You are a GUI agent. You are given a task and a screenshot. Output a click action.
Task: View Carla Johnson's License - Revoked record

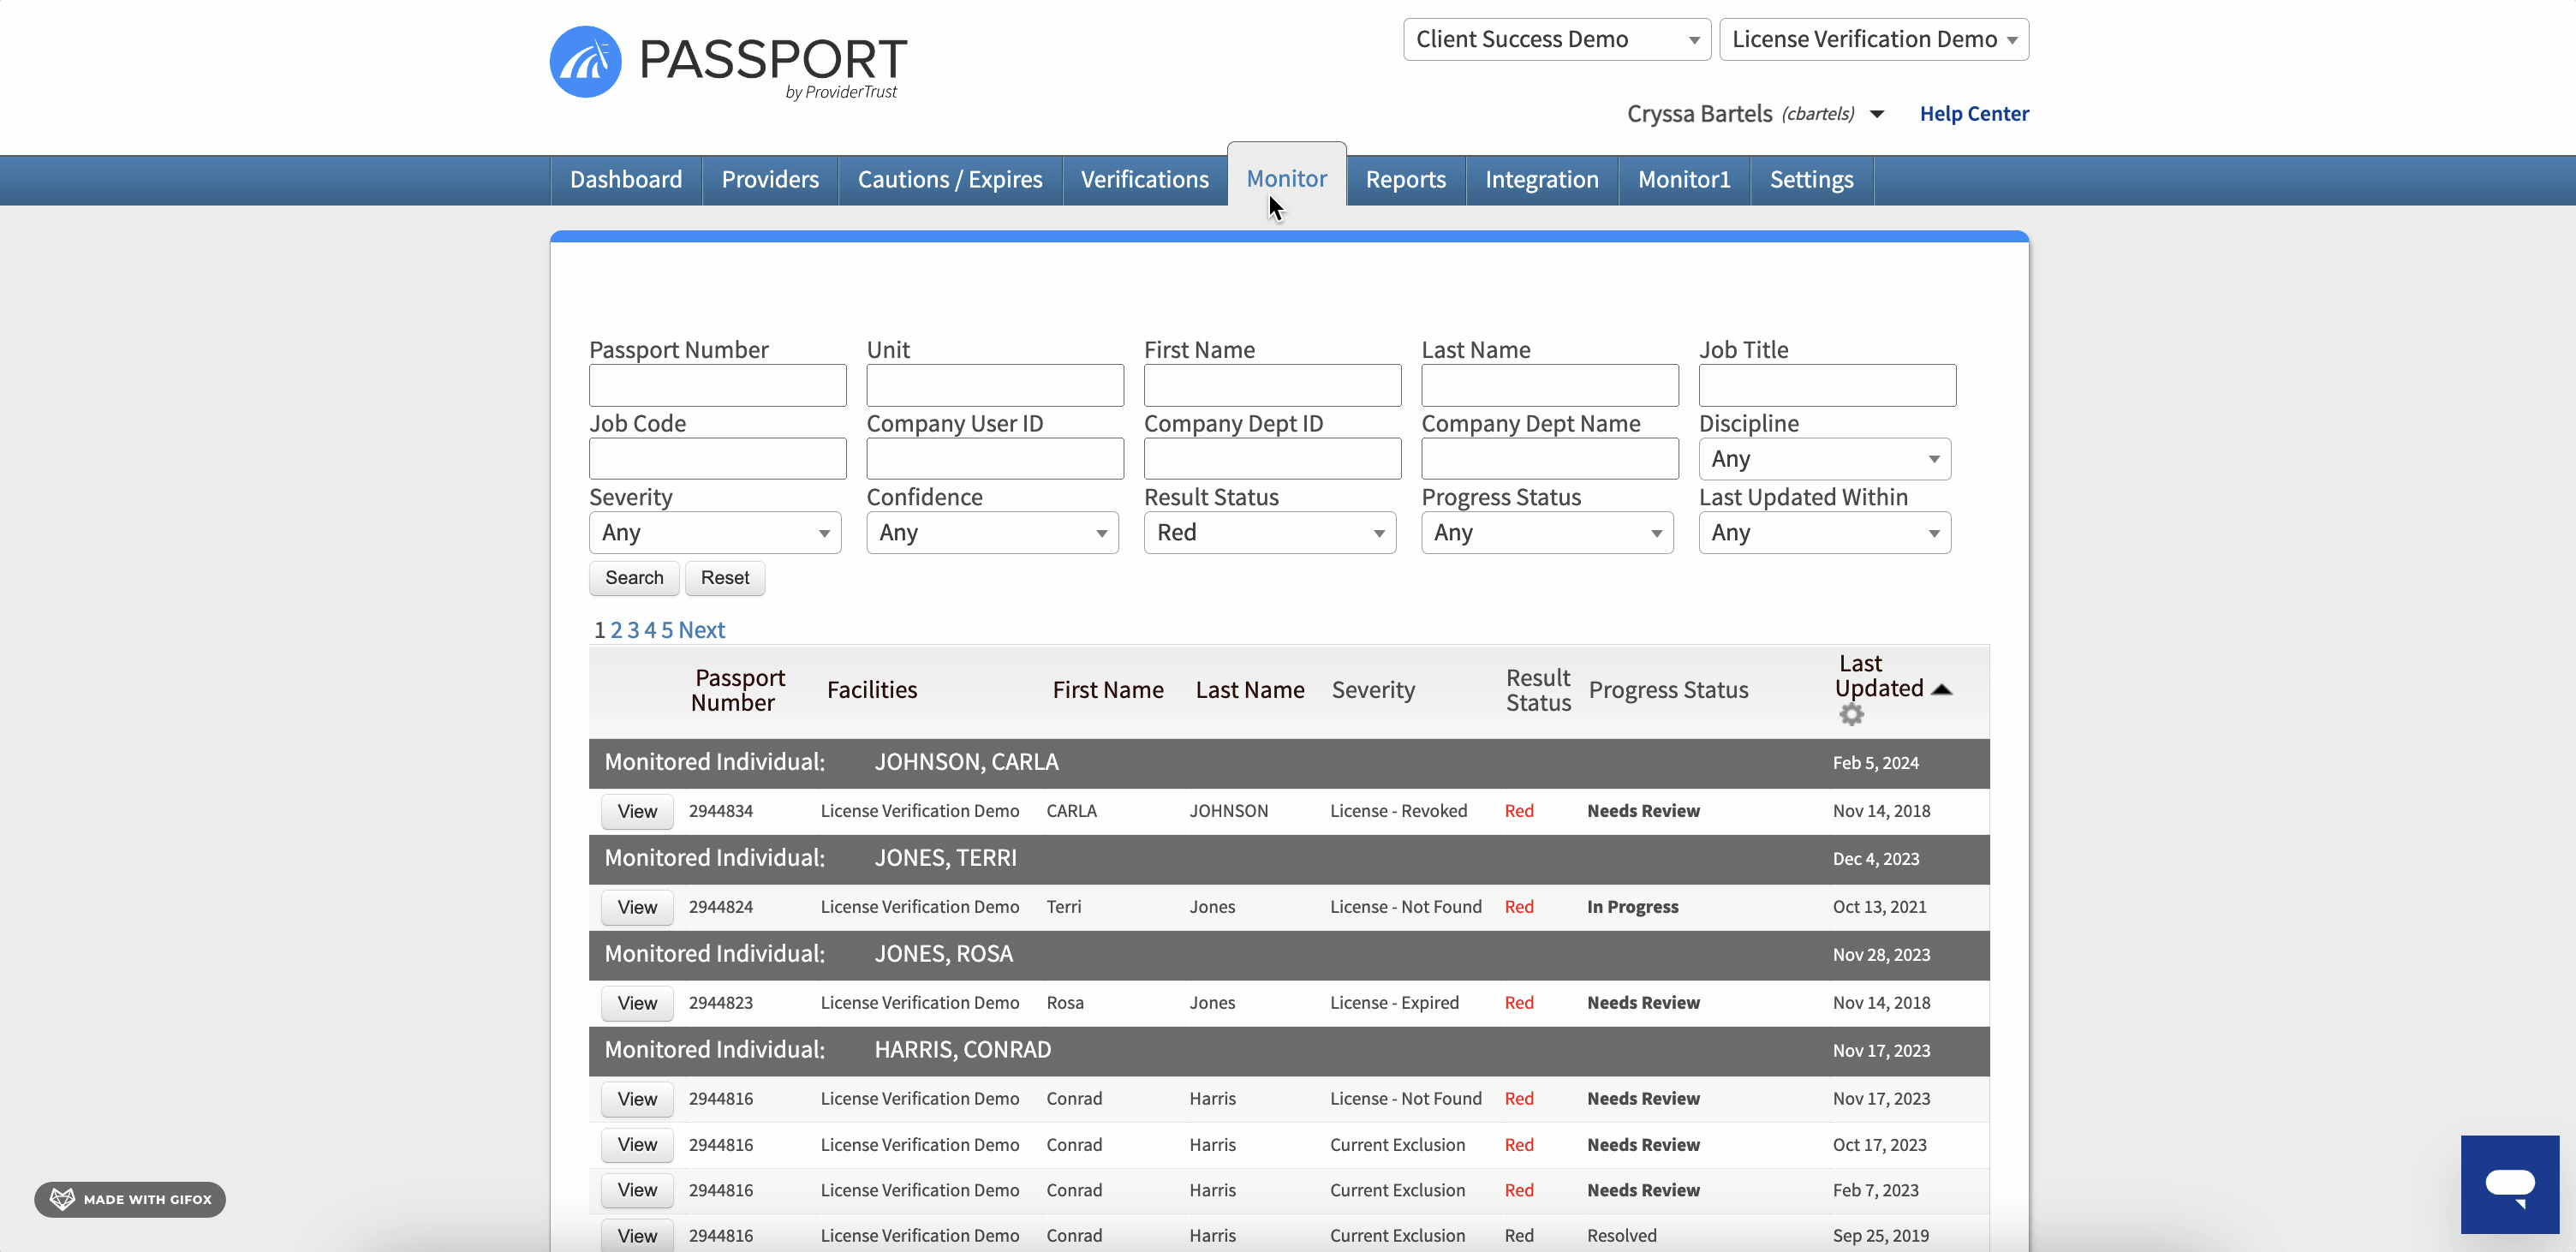click(637, 812)
